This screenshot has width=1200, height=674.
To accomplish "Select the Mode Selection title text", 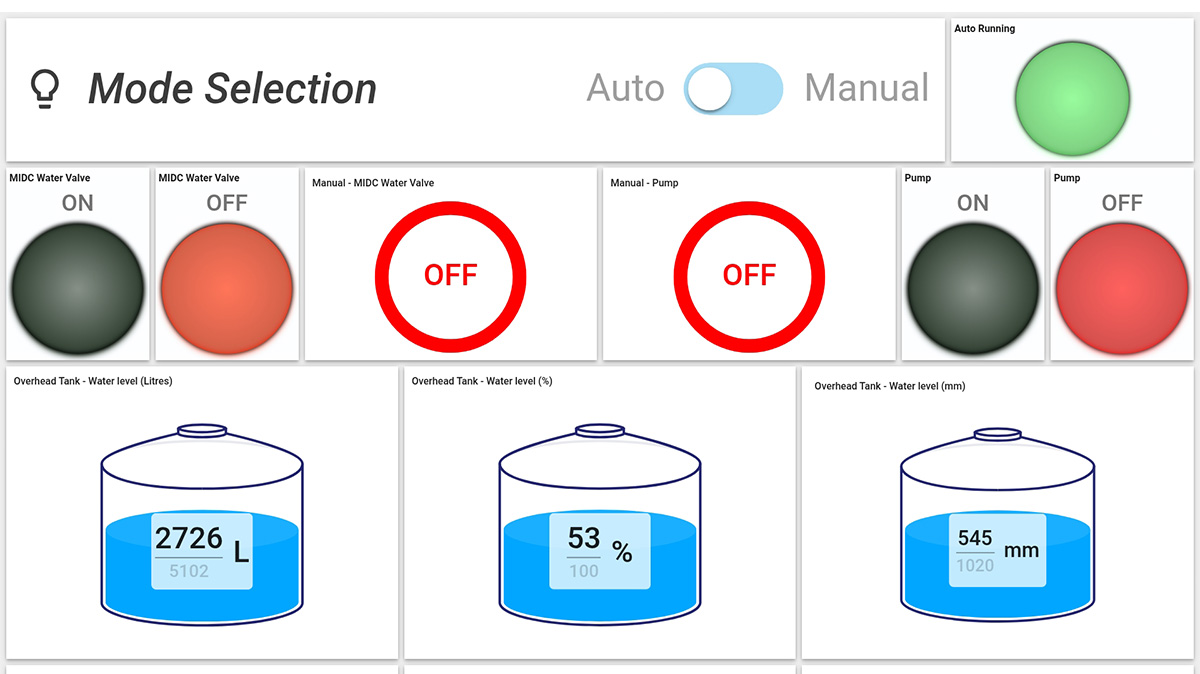I will pyautogui.click(x=232, y=88).
